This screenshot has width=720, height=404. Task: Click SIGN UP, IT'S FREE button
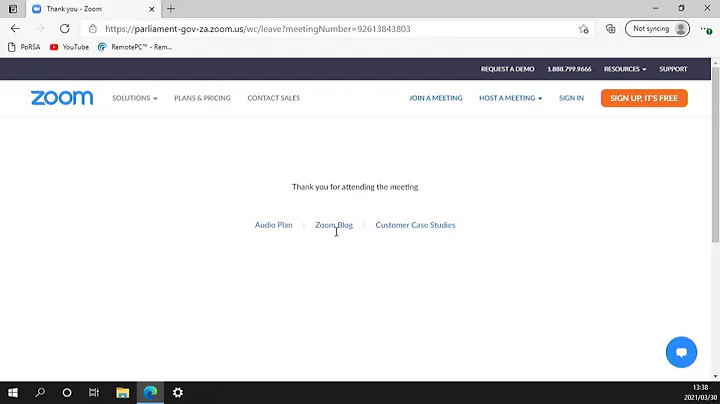click(644, 98)
